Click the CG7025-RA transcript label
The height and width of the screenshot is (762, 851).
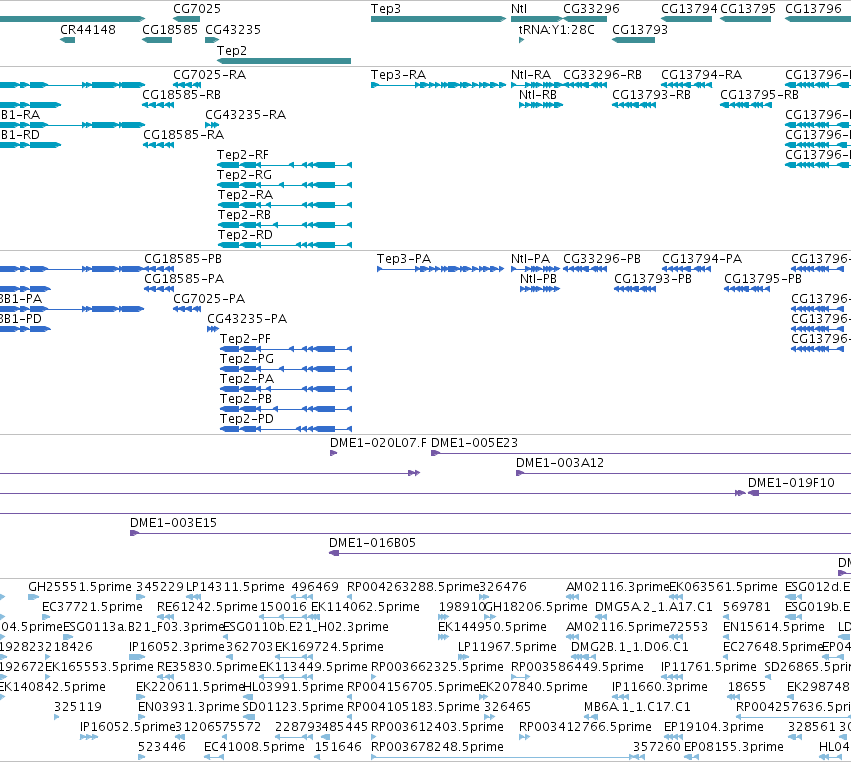tap(209, 74)
